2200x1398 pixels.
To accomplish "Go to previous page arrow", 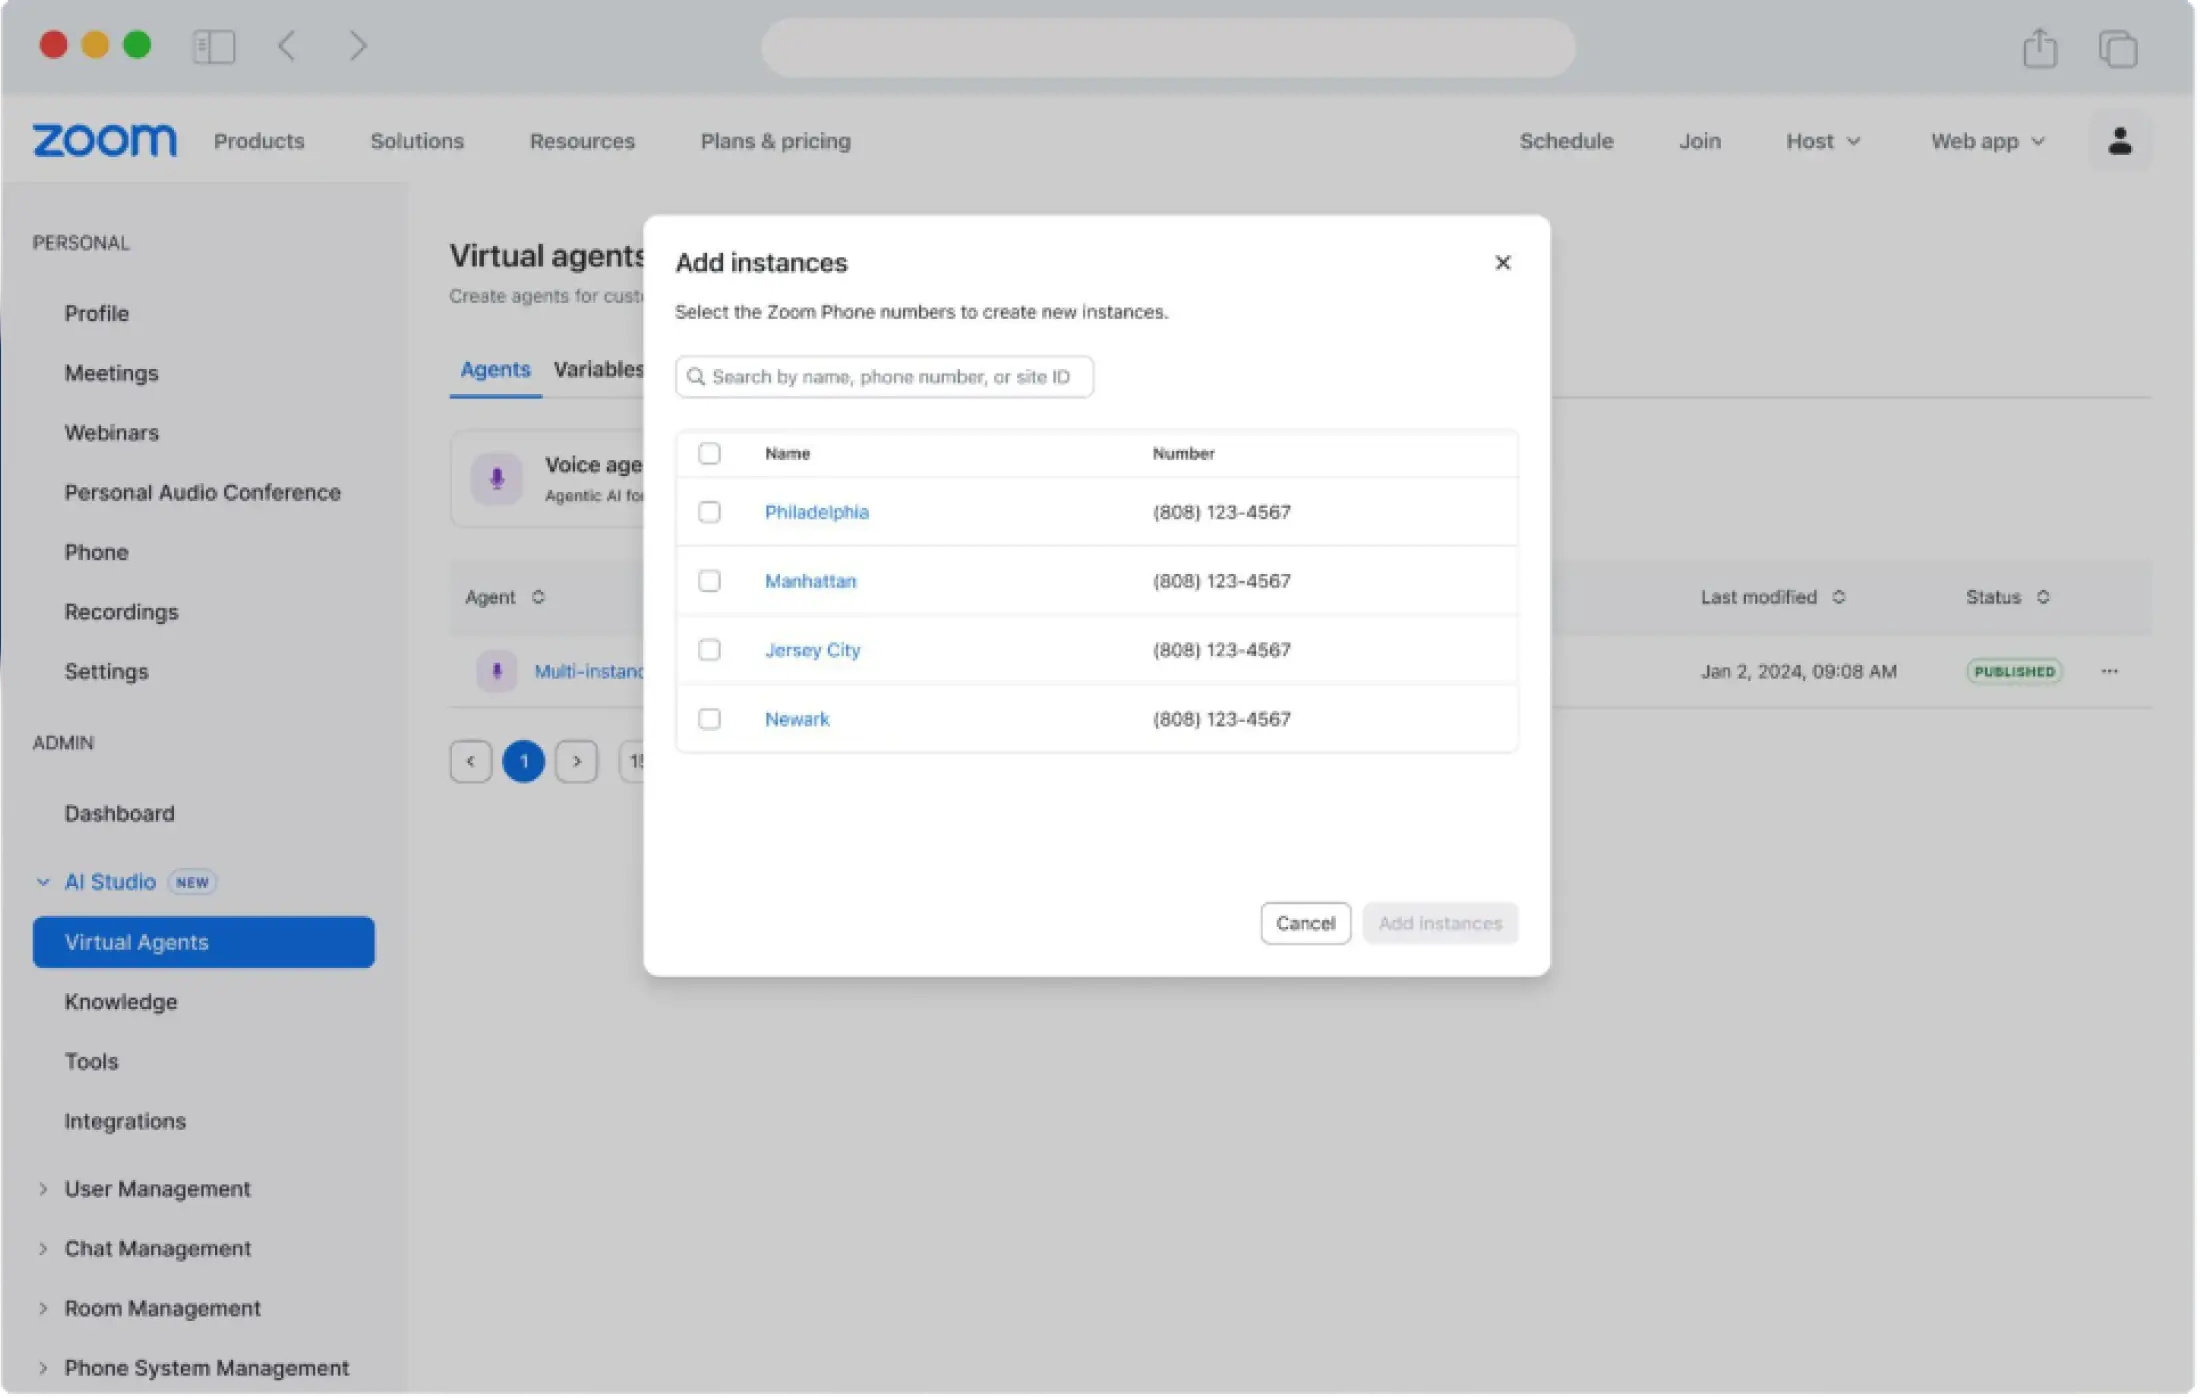I will (x=471, y=762).
